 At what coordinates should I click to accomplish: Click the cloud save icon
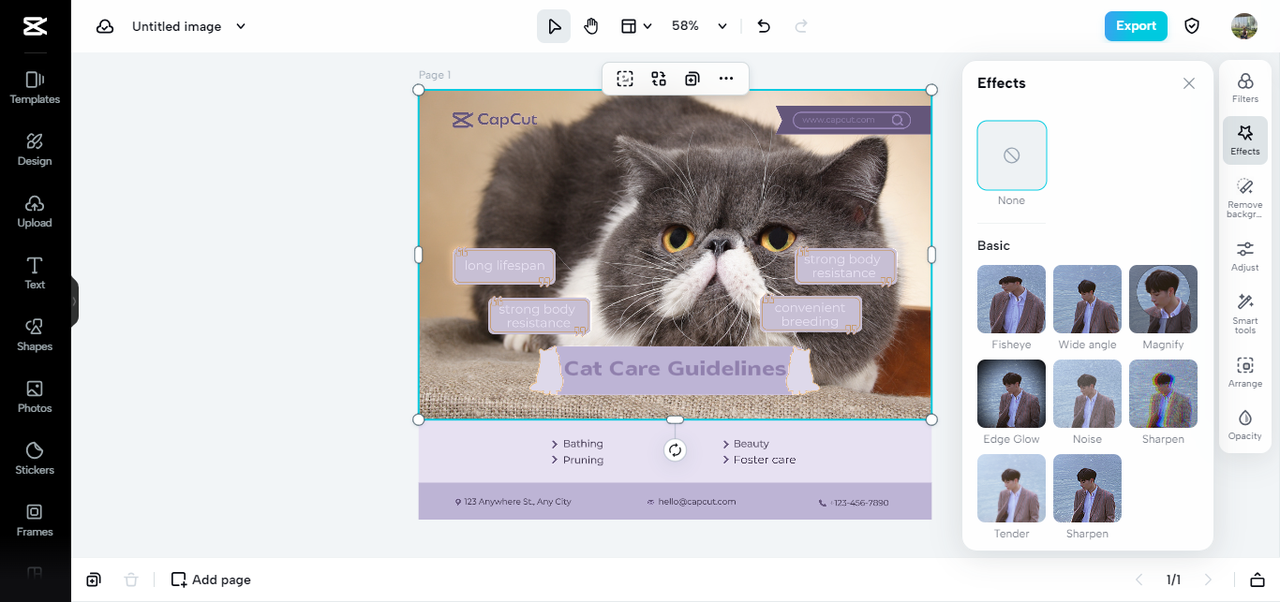click(105, 26)
